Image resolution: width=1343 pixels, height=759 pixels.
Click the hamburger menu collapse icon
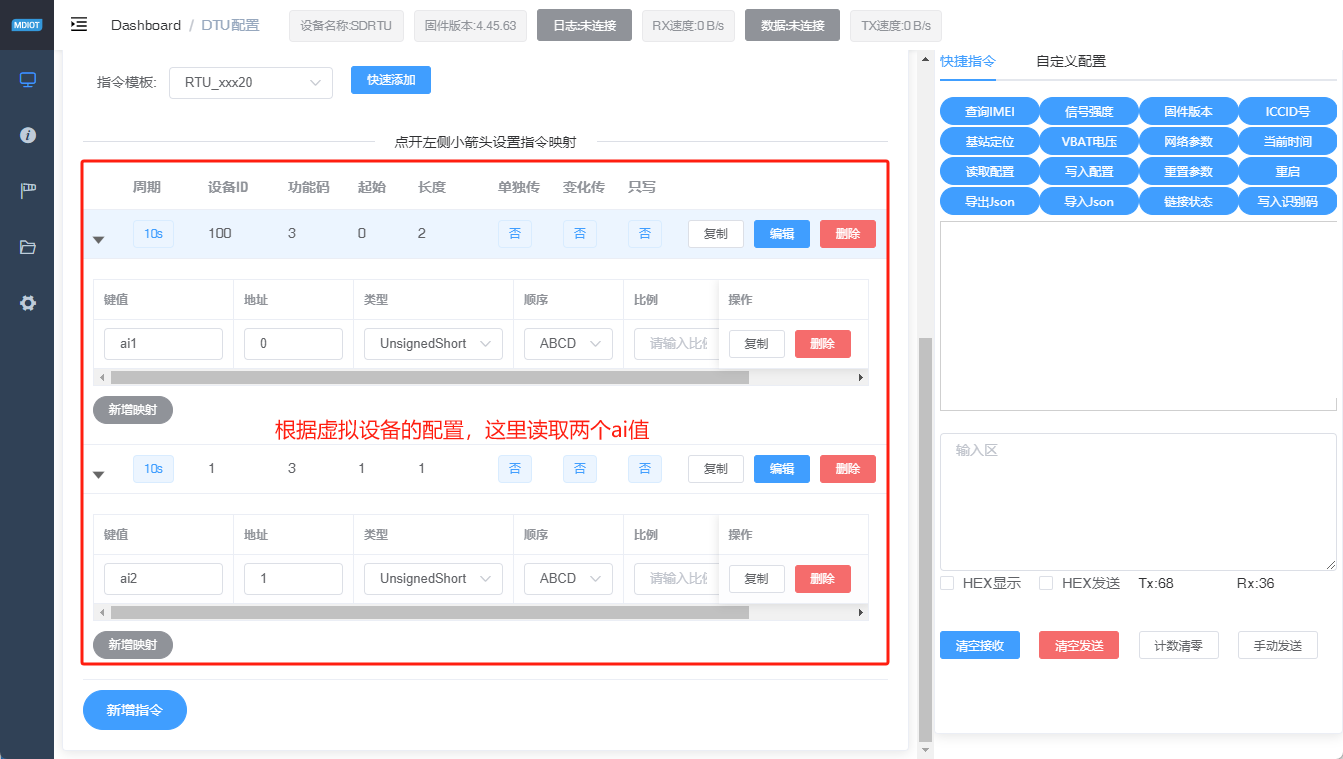tap(79, 24)
